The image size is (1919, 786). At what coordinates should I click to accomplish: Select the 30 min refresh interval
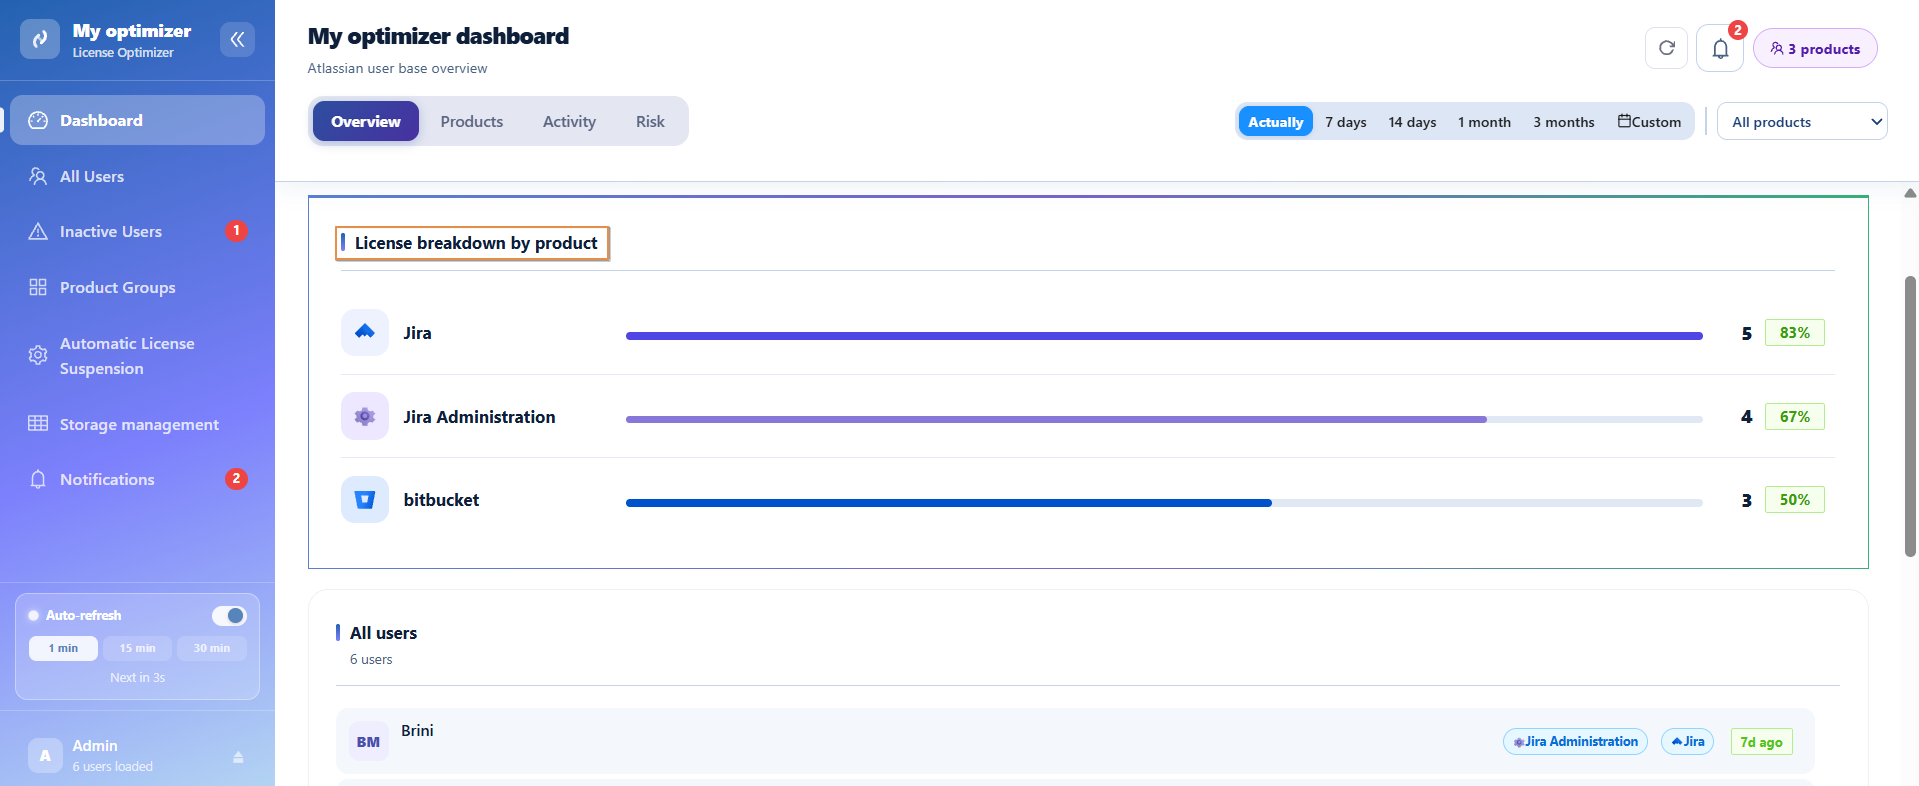pyautogui.click(x=212, y=648)
